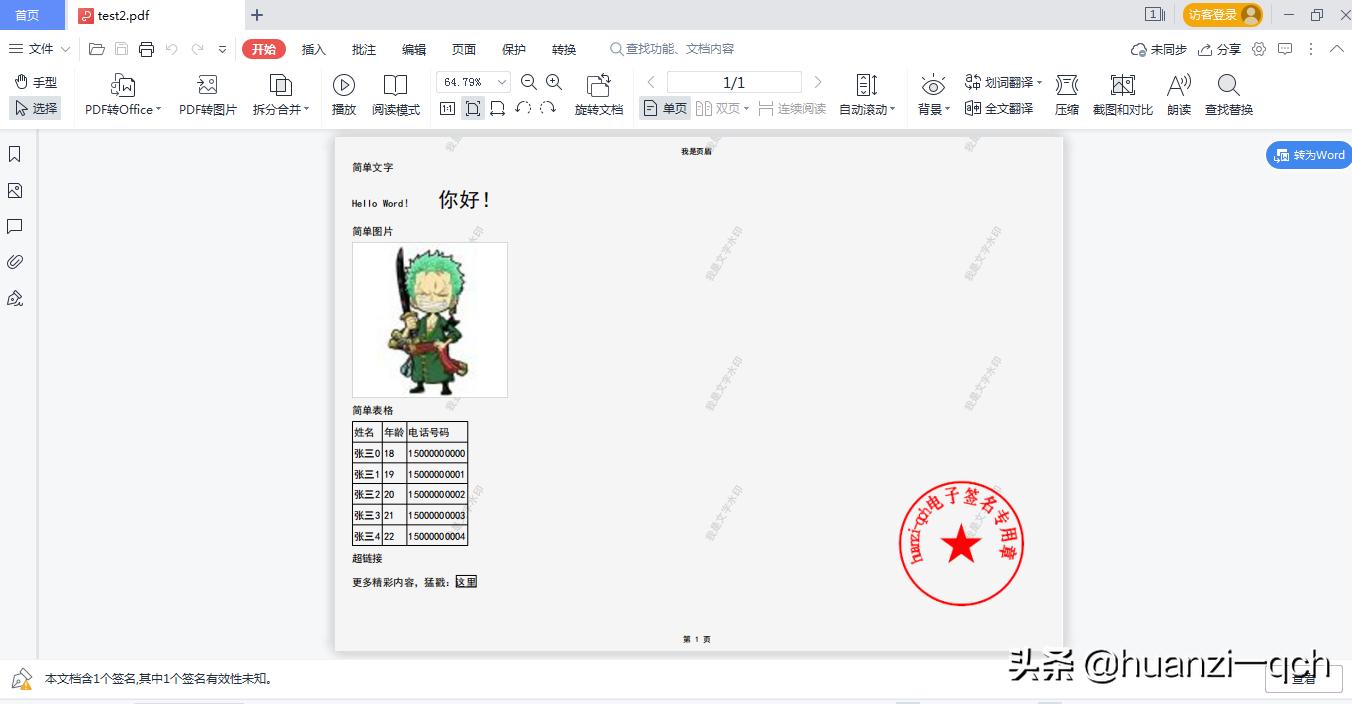Adjust the zoom level control showing 64.79%
Viewport: 1352px width, 704px height.
pyautogui.click(x=471, y=81)
